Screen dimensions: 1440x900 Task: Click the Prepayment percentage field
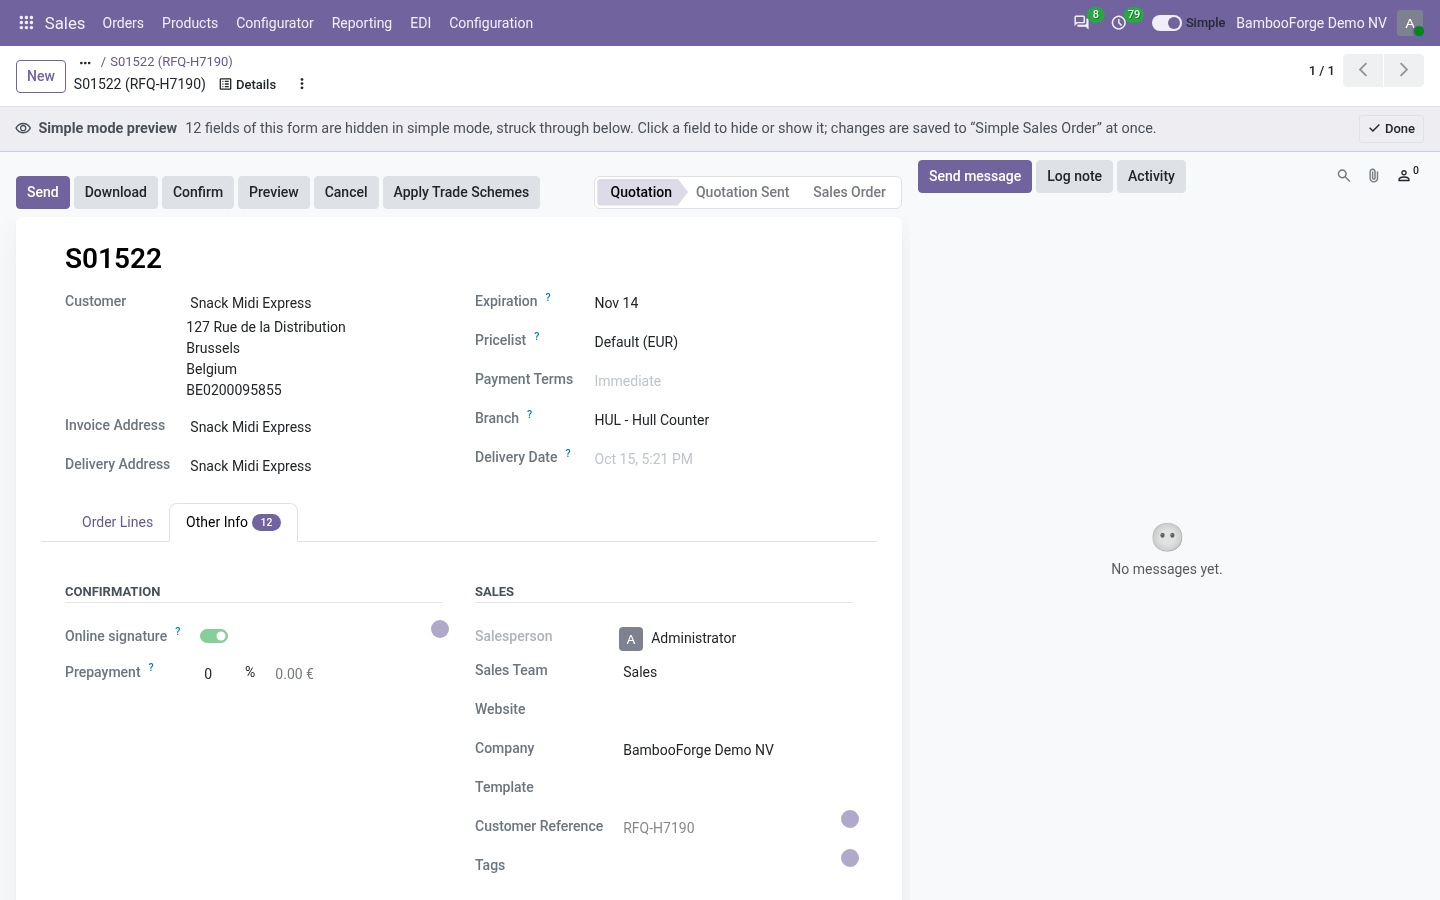(218, 674)
